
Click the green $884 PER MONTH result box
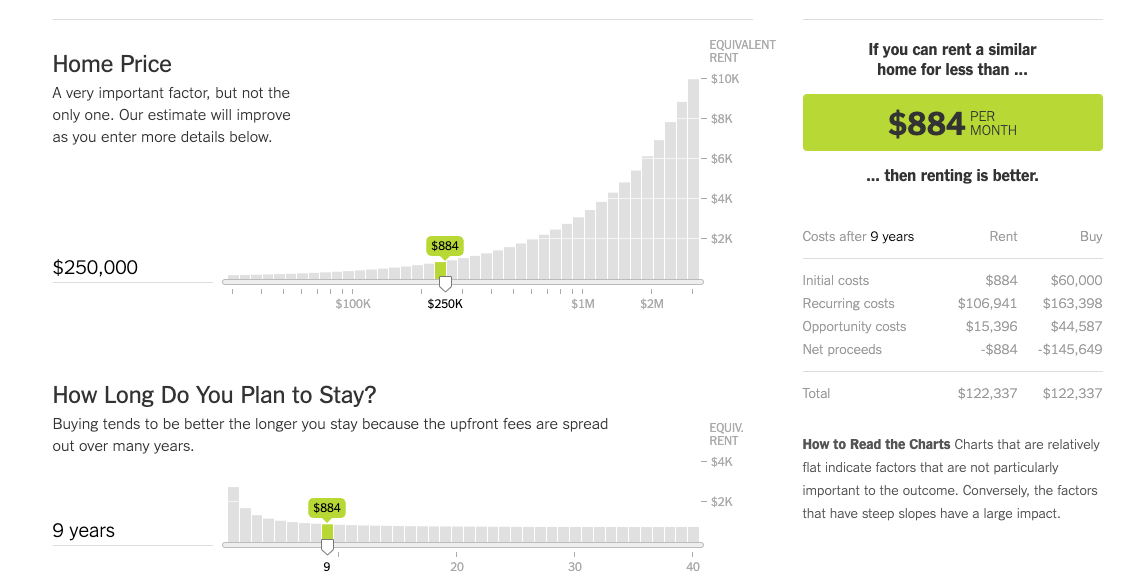pyautogui.click(x=952, y=123)
